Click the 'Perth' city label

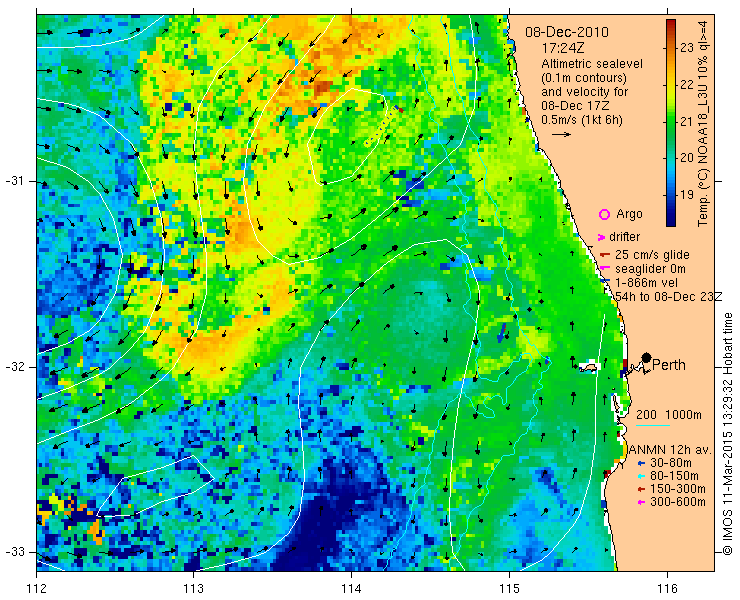(x=669, y=365)
